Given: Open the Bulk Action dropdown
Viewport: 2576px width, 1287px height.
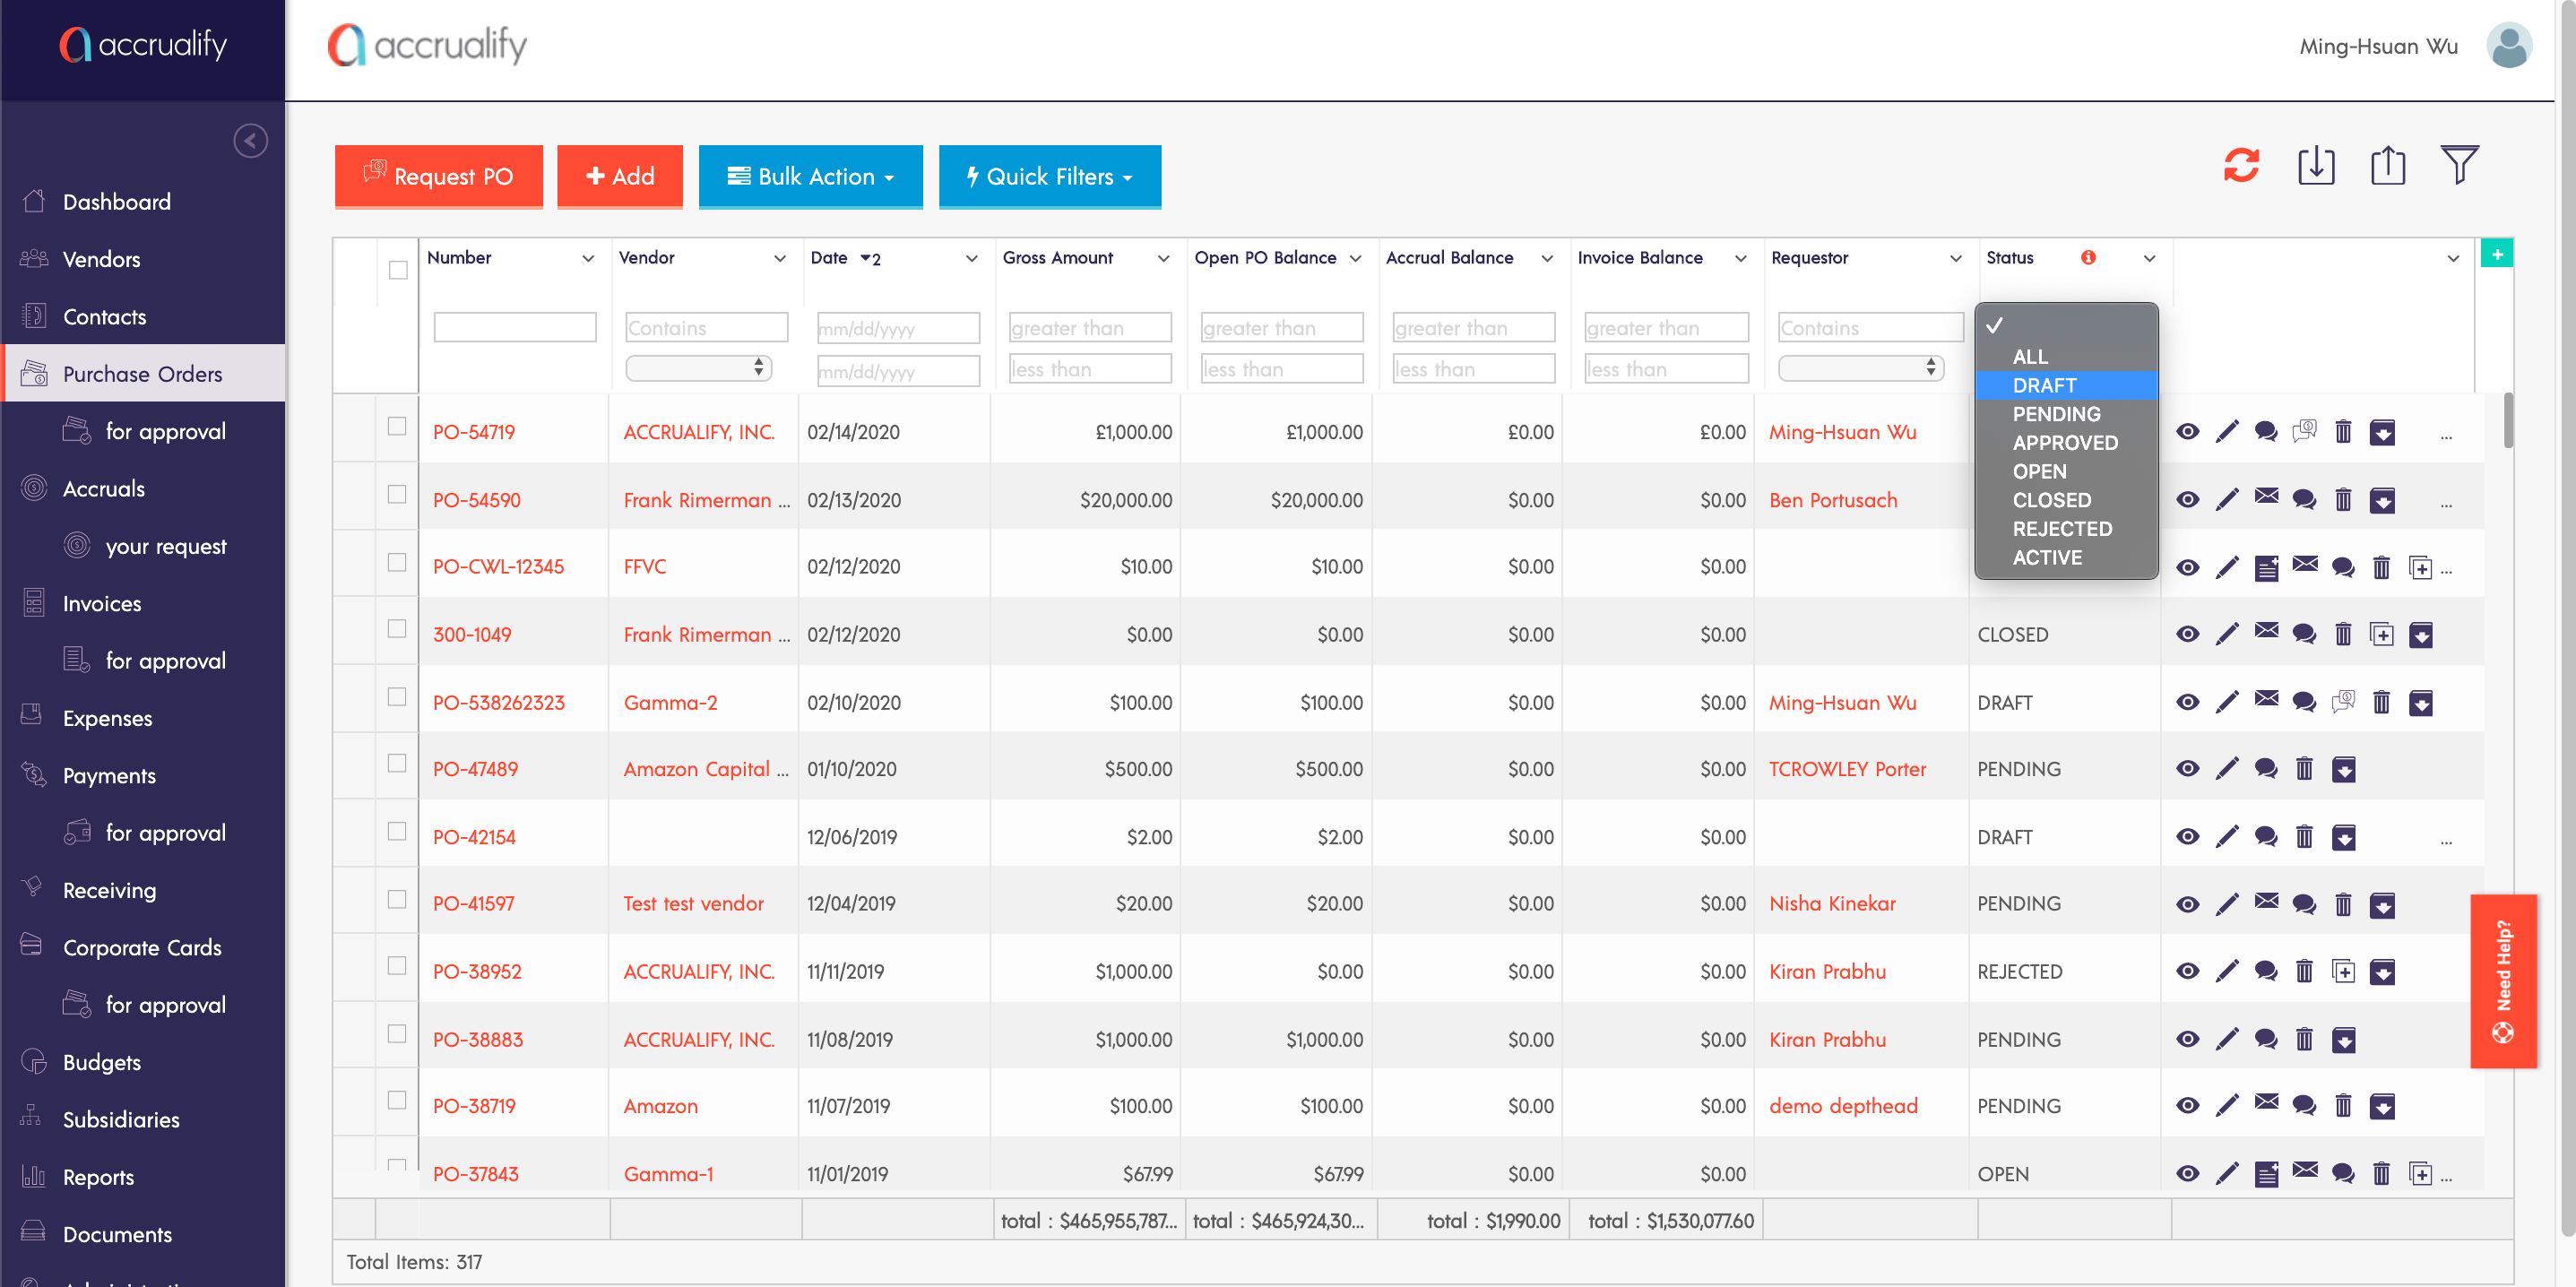Looking at the screenshot, I should click(810, 177).
